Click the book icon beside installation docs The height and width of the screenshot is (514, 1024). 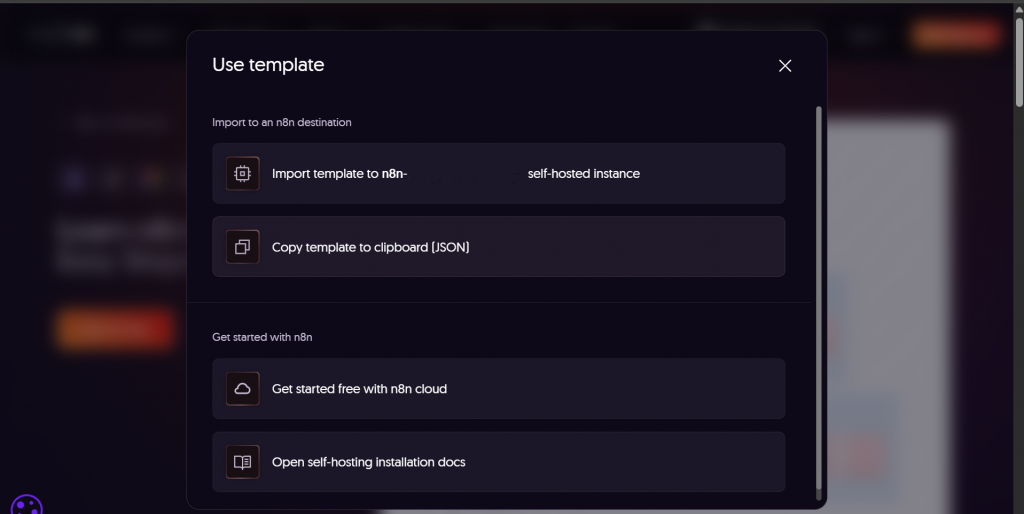tap(242, 462)
